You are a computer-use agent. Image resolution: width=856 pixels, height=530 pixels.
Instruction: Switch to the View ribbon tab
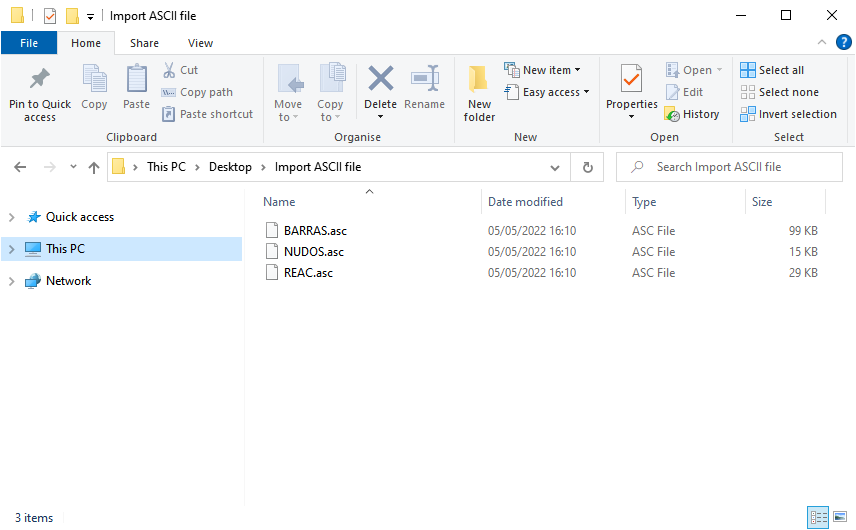pos(200,43)
